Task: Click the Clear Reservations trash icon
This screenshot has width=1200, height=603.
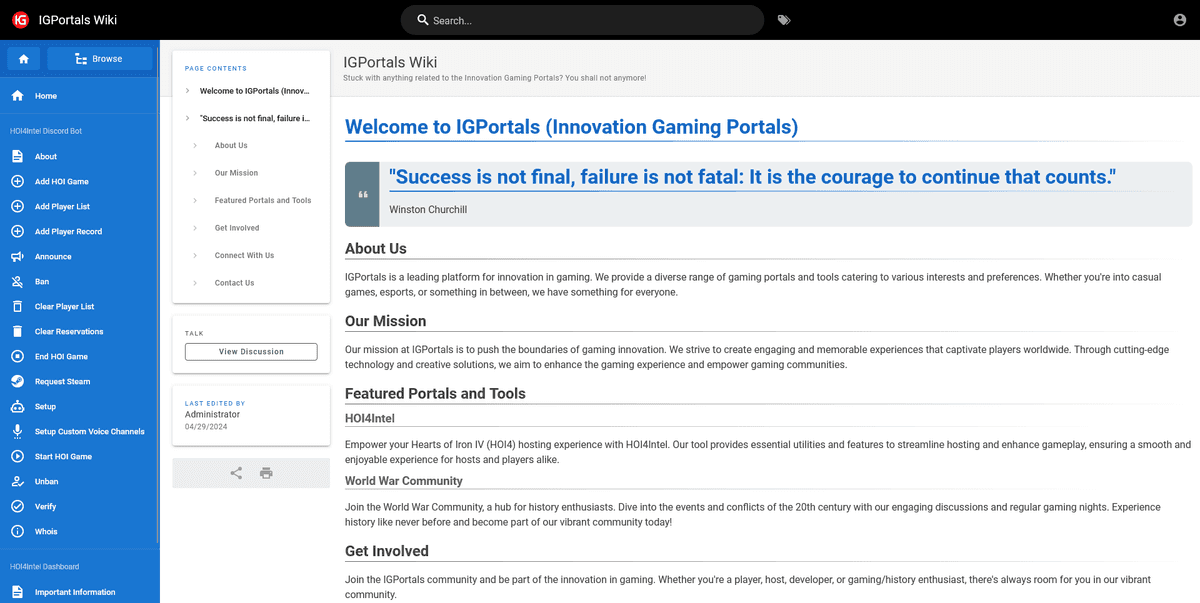Action: click(17, 331)
